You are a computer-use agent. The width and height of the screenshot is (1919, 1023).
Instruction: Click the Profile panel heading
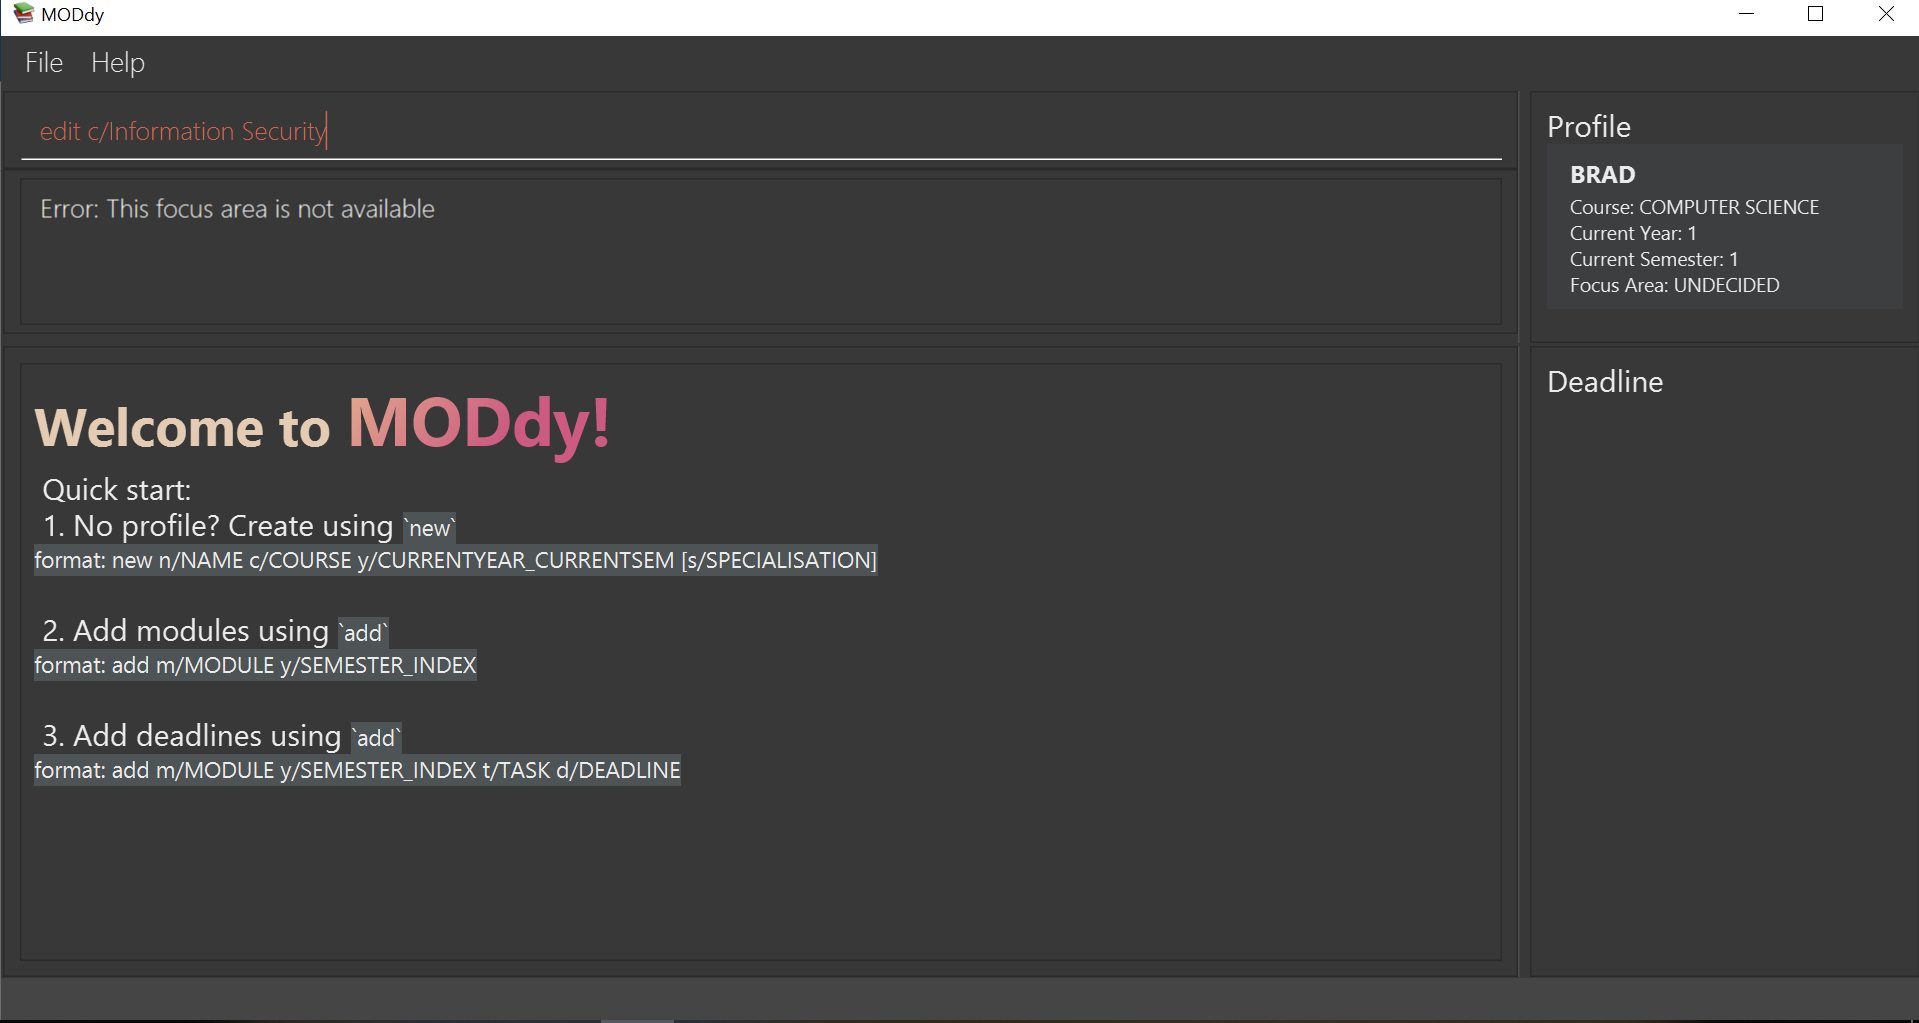click(1589, 127)
